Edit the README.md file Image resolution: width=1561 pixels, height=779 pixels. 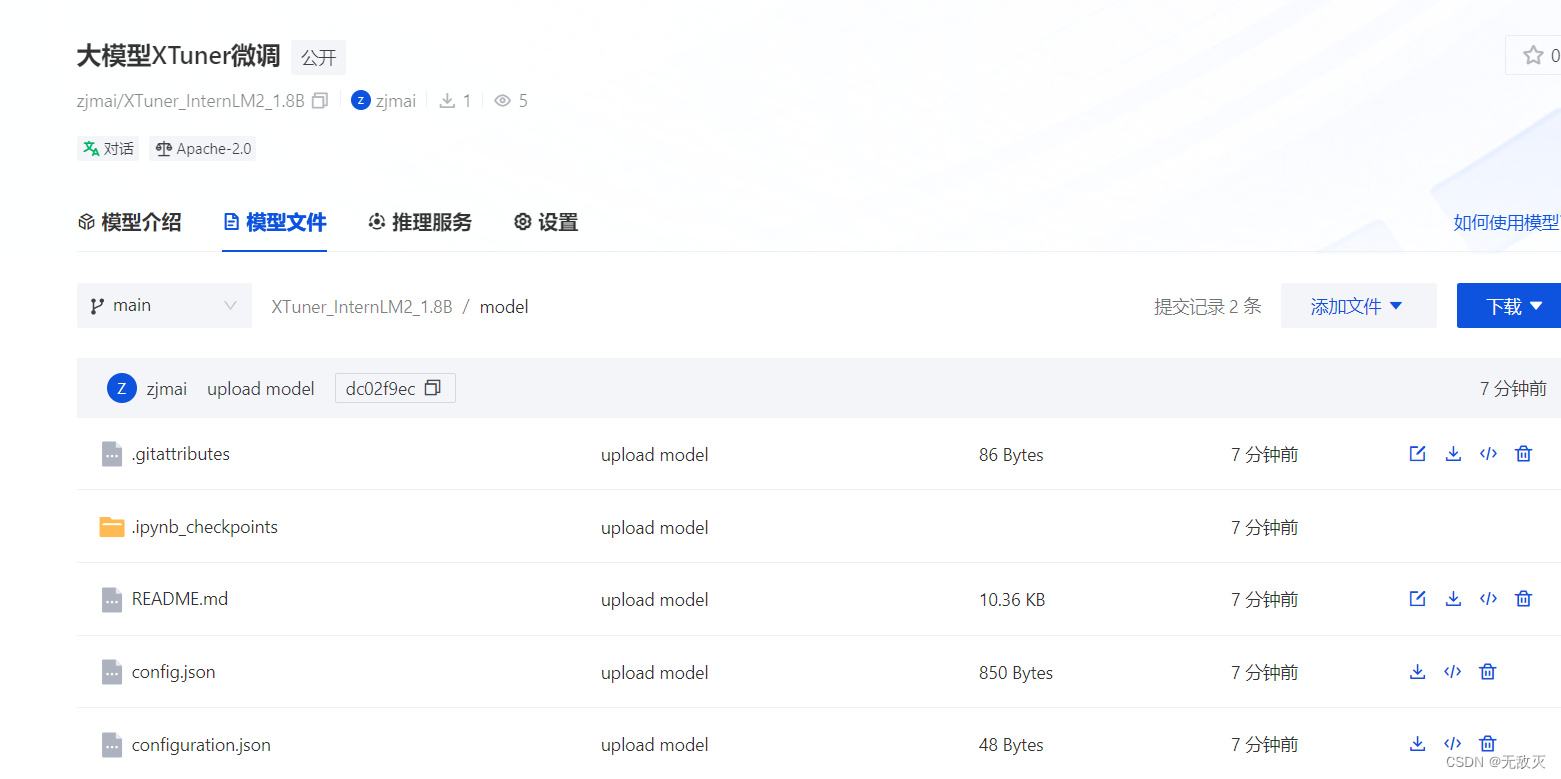point(1417,599)
